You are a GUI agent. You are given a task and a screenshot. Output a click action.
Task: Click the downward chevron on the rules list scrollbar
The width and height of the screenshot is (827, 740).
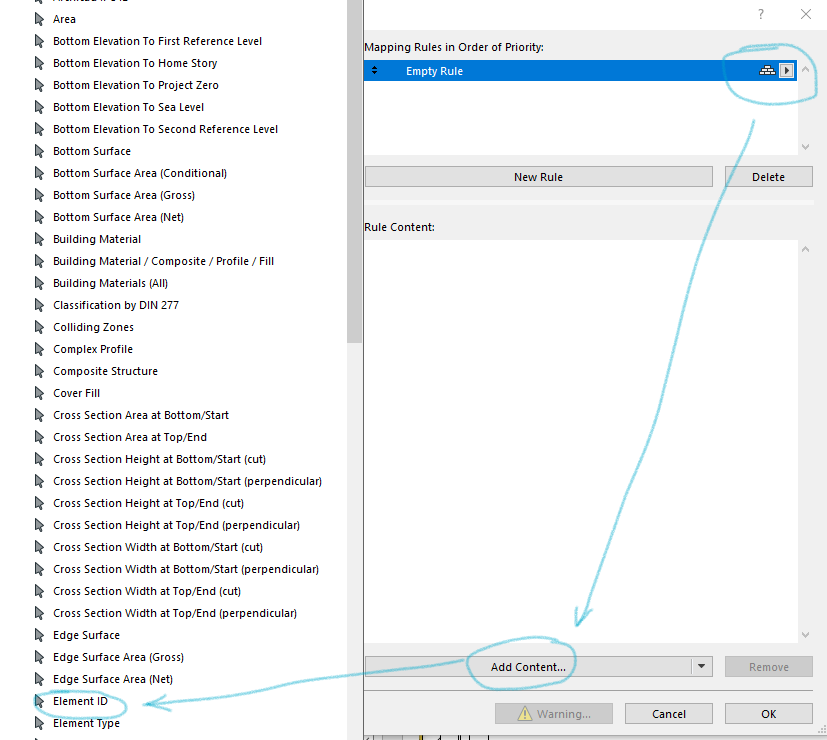(x=804, y=146)
